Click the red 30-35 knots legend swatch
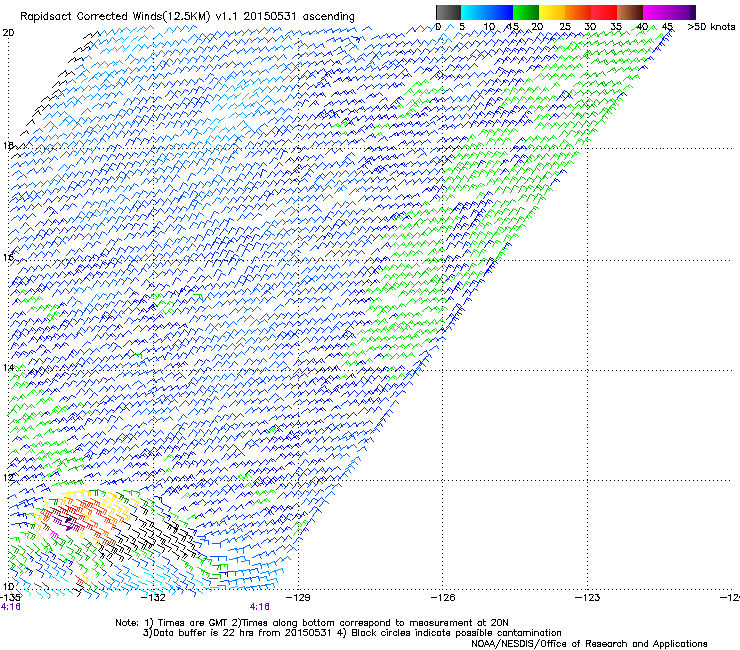The height and width of the screenshot is (650, 740). pos(604,12)
